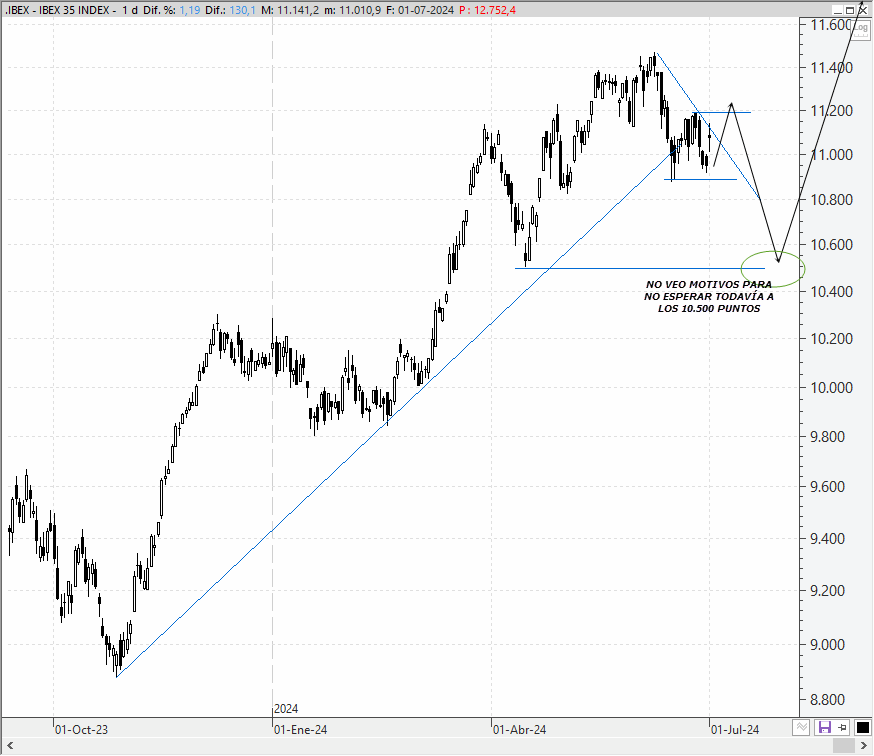Click the '01-Oct-23' date axis label

[81, 730]
